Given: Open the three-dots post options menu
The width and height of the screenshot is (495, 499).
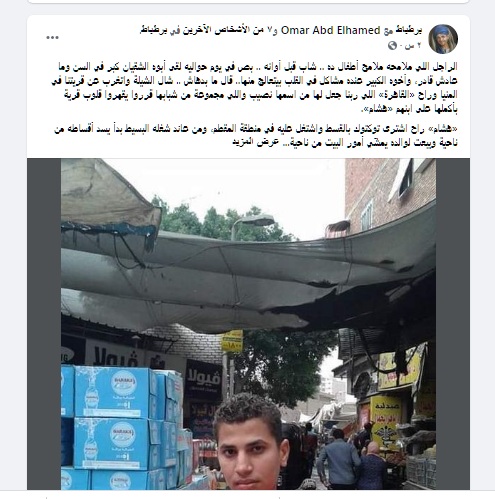Looking at the screenshot, I should coord(52,37).
